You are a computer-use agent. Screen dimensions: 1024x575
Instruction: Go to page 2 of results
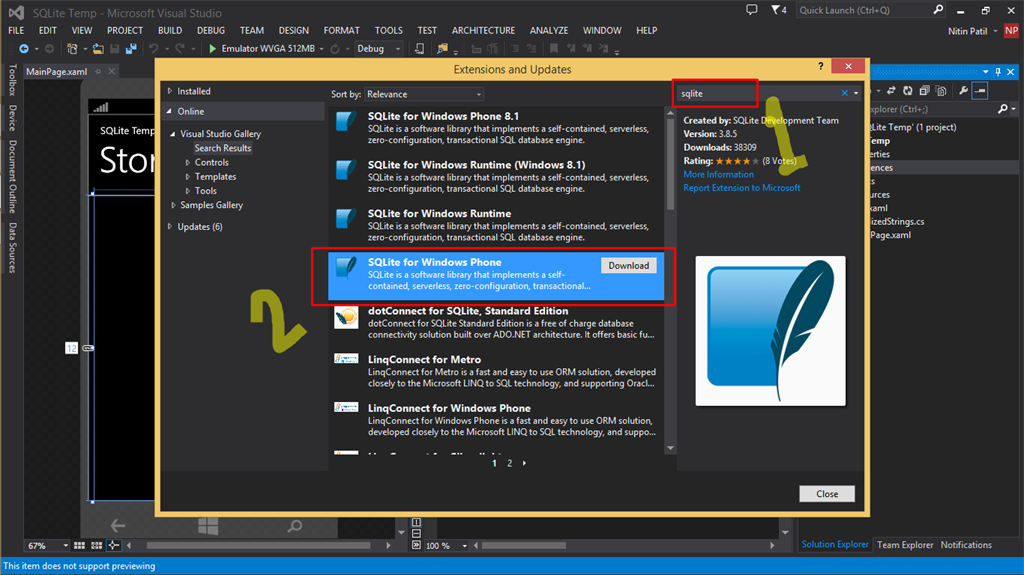[x=509, y=464]
